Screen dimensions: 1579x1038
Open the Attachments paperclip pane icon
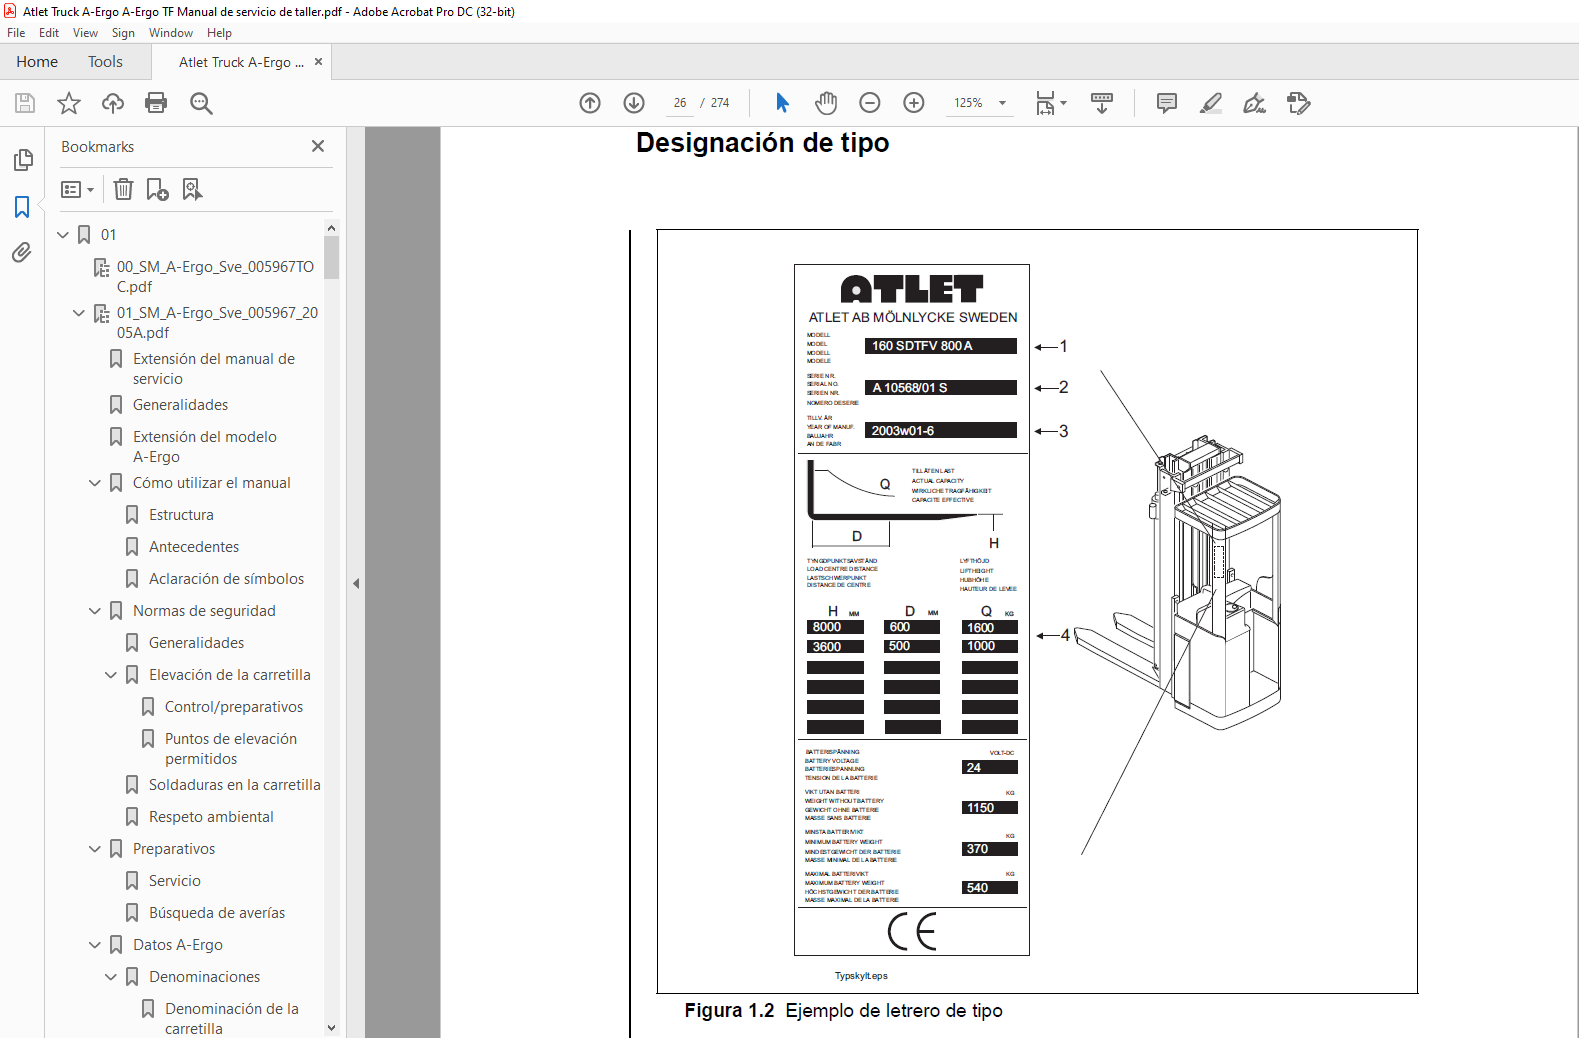22,253
